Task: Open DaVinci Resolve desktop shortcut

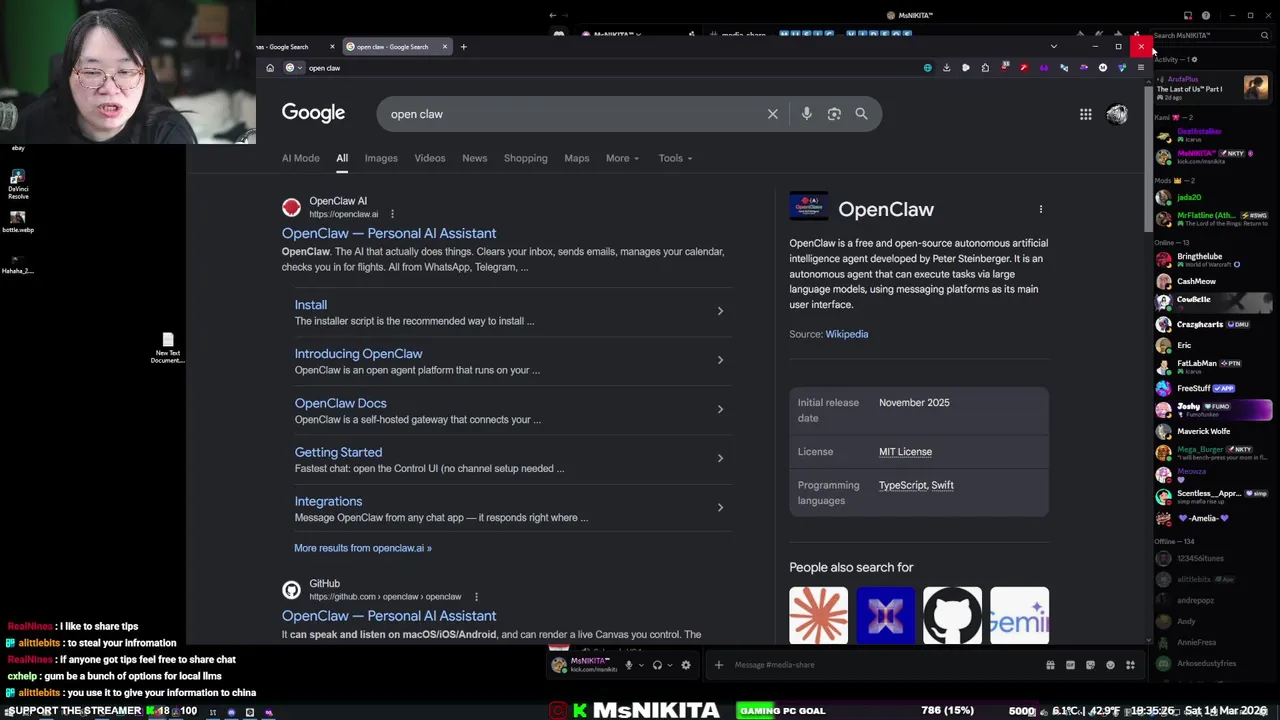Action: pos(17,184)
